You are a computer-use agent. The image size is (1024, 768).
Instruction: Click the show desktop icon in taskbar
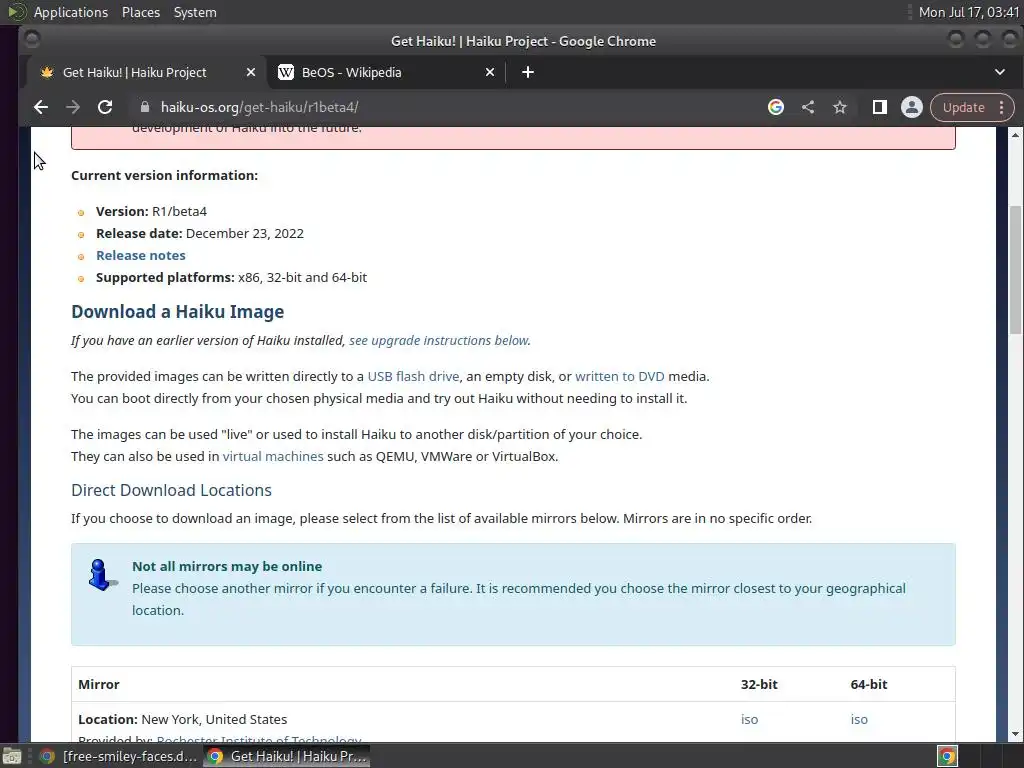point(12,756)
